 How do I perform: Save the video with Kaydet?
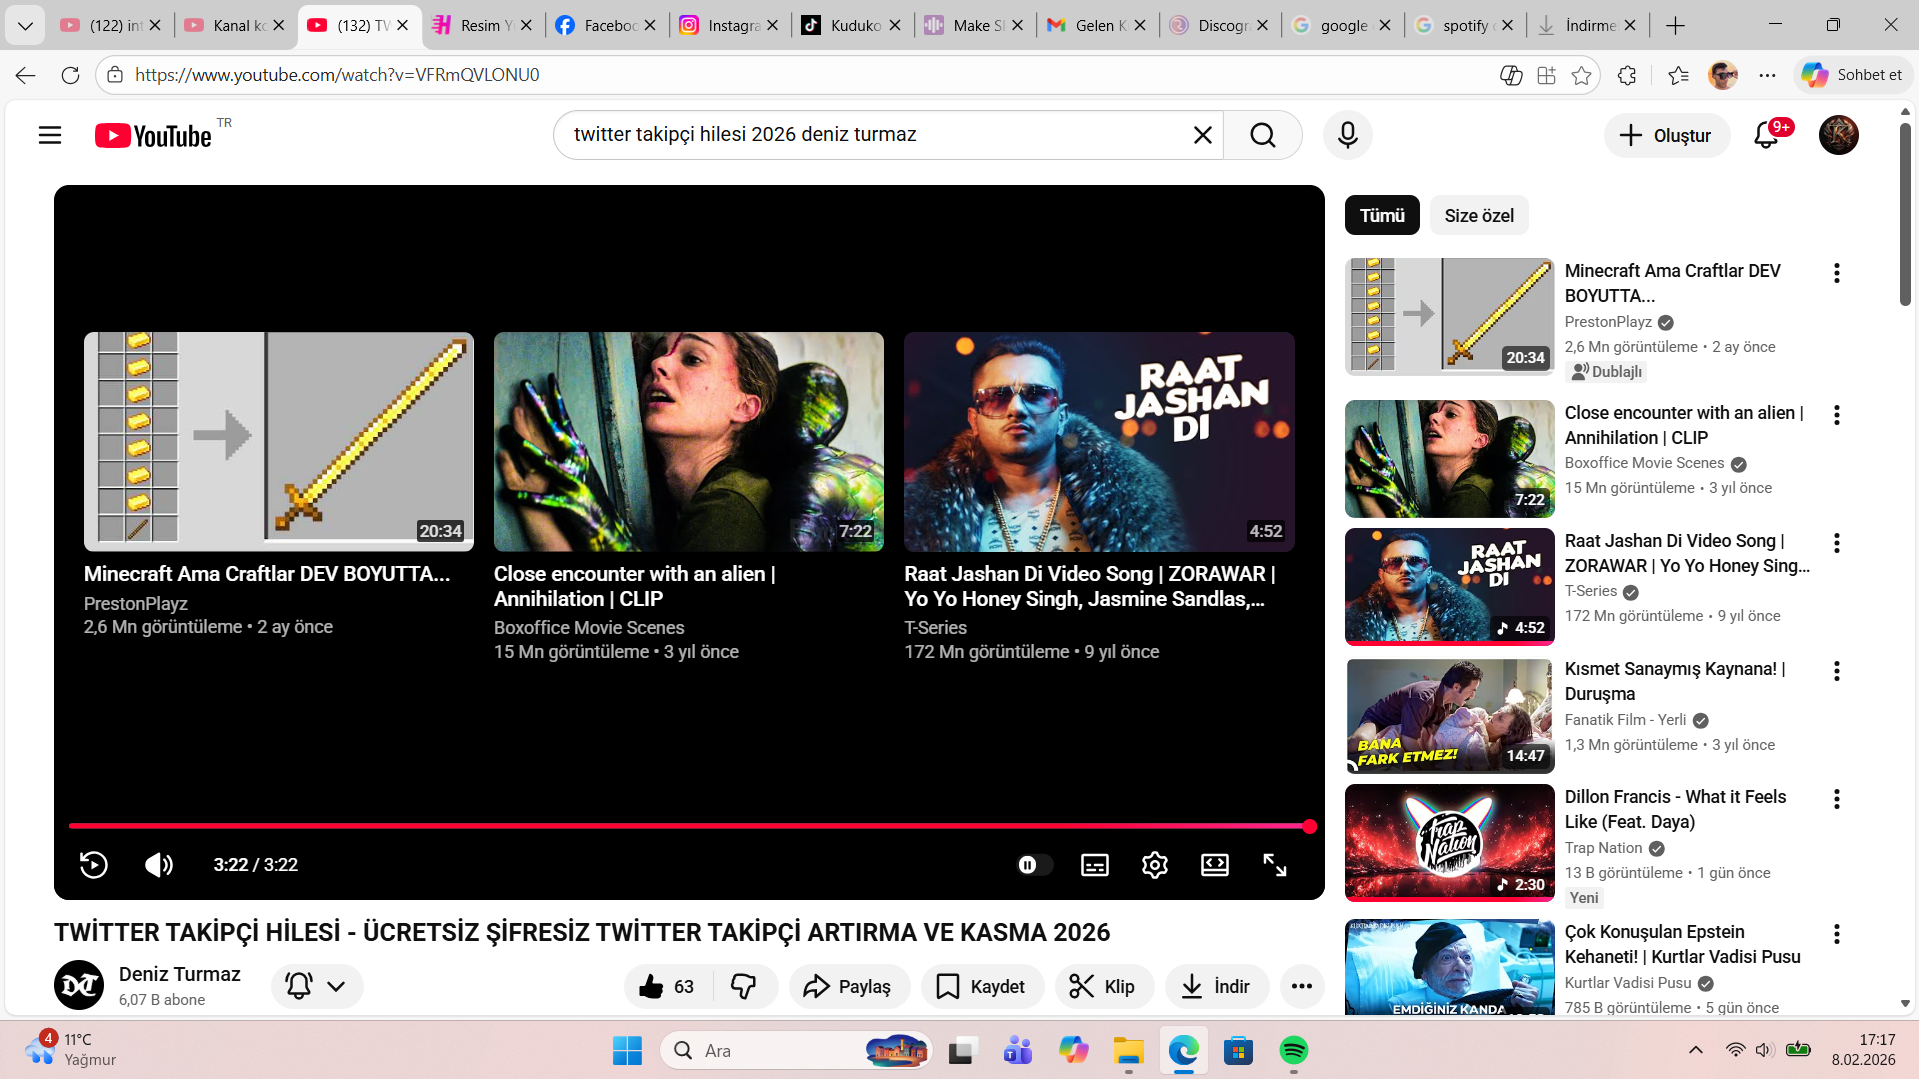(x=982, y=987)
